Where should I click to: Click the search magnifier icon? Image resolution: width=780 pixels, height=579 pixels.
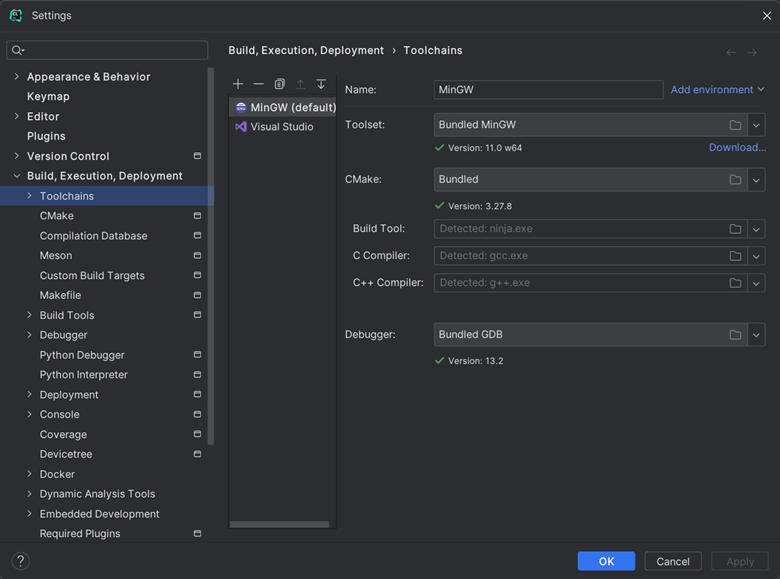pos(17,50)
